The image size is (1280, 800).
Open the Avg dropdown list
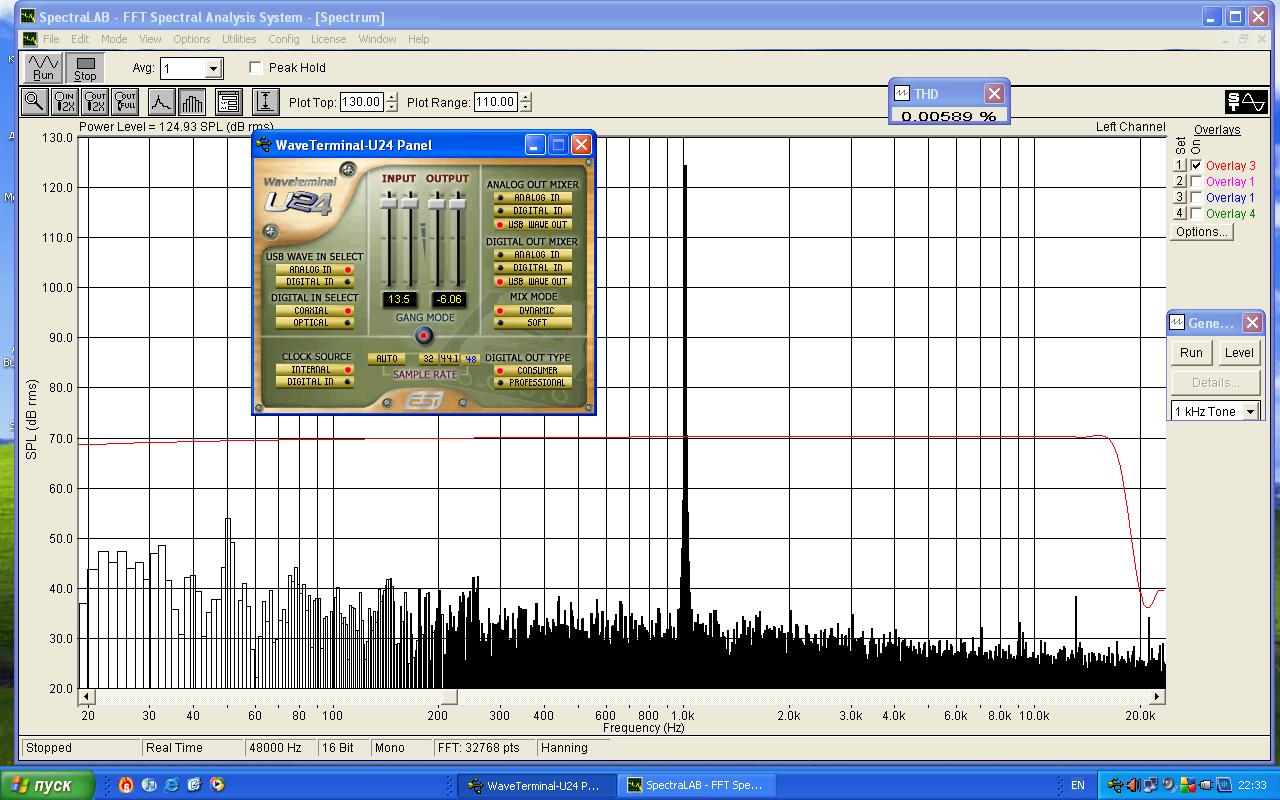pyautogui.click(x=213, y=68)
